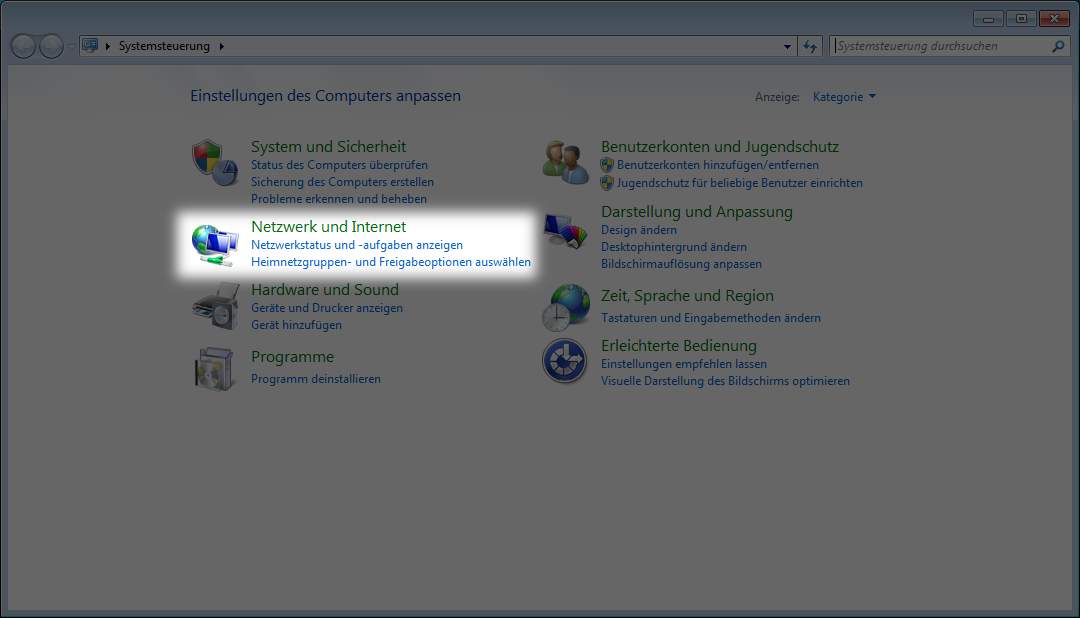Click the Hardware und Sound printer icon
This screenshot has width=1080, height=618.
(214, 305)
